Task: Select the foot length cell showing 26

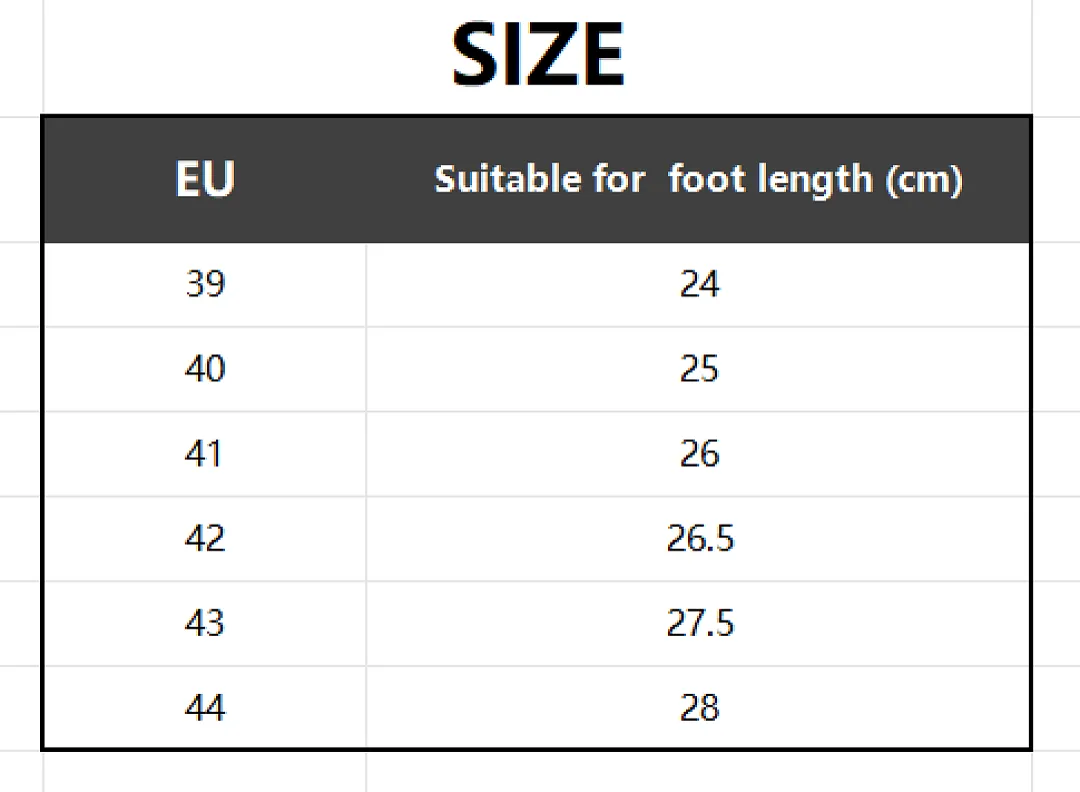Action: tap(698, 454)
